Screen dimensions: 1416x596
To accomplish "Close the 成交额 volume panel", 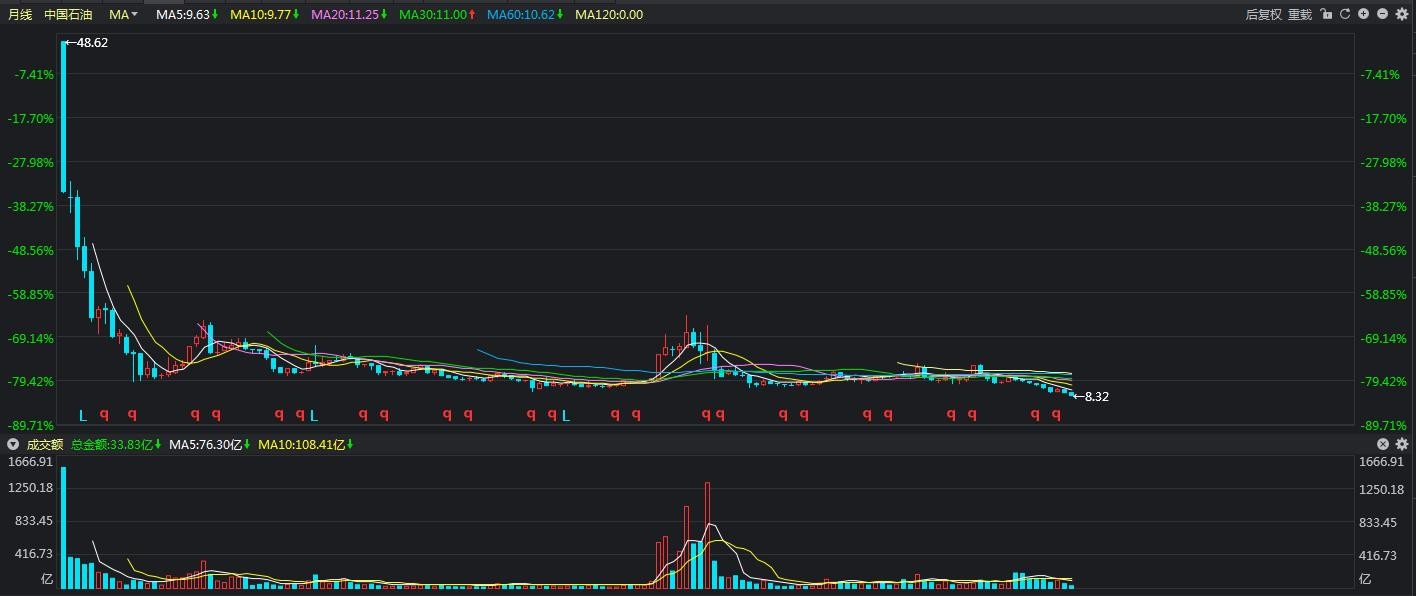I will [x=1384, y=444].
